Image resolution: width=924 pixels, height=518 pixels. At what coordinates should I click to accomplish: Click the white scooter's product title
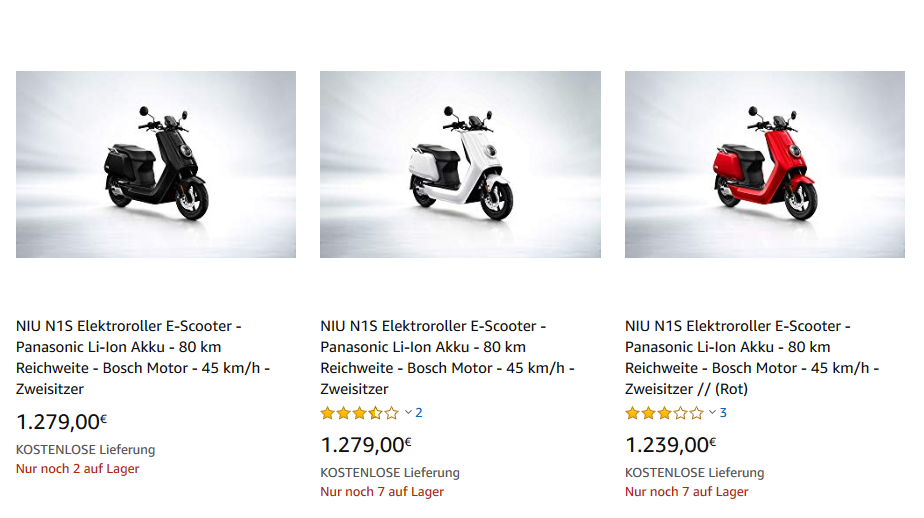pyautogui.click(x=447, y=357)
